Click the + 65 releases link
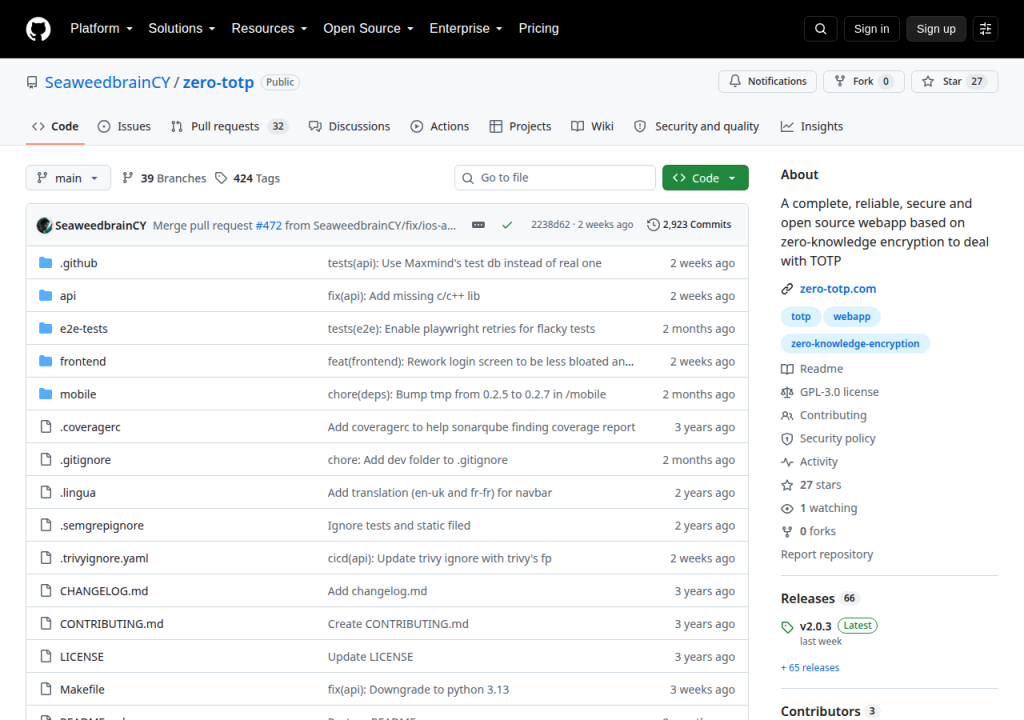The image size is (1024, 720). [810, 668]
